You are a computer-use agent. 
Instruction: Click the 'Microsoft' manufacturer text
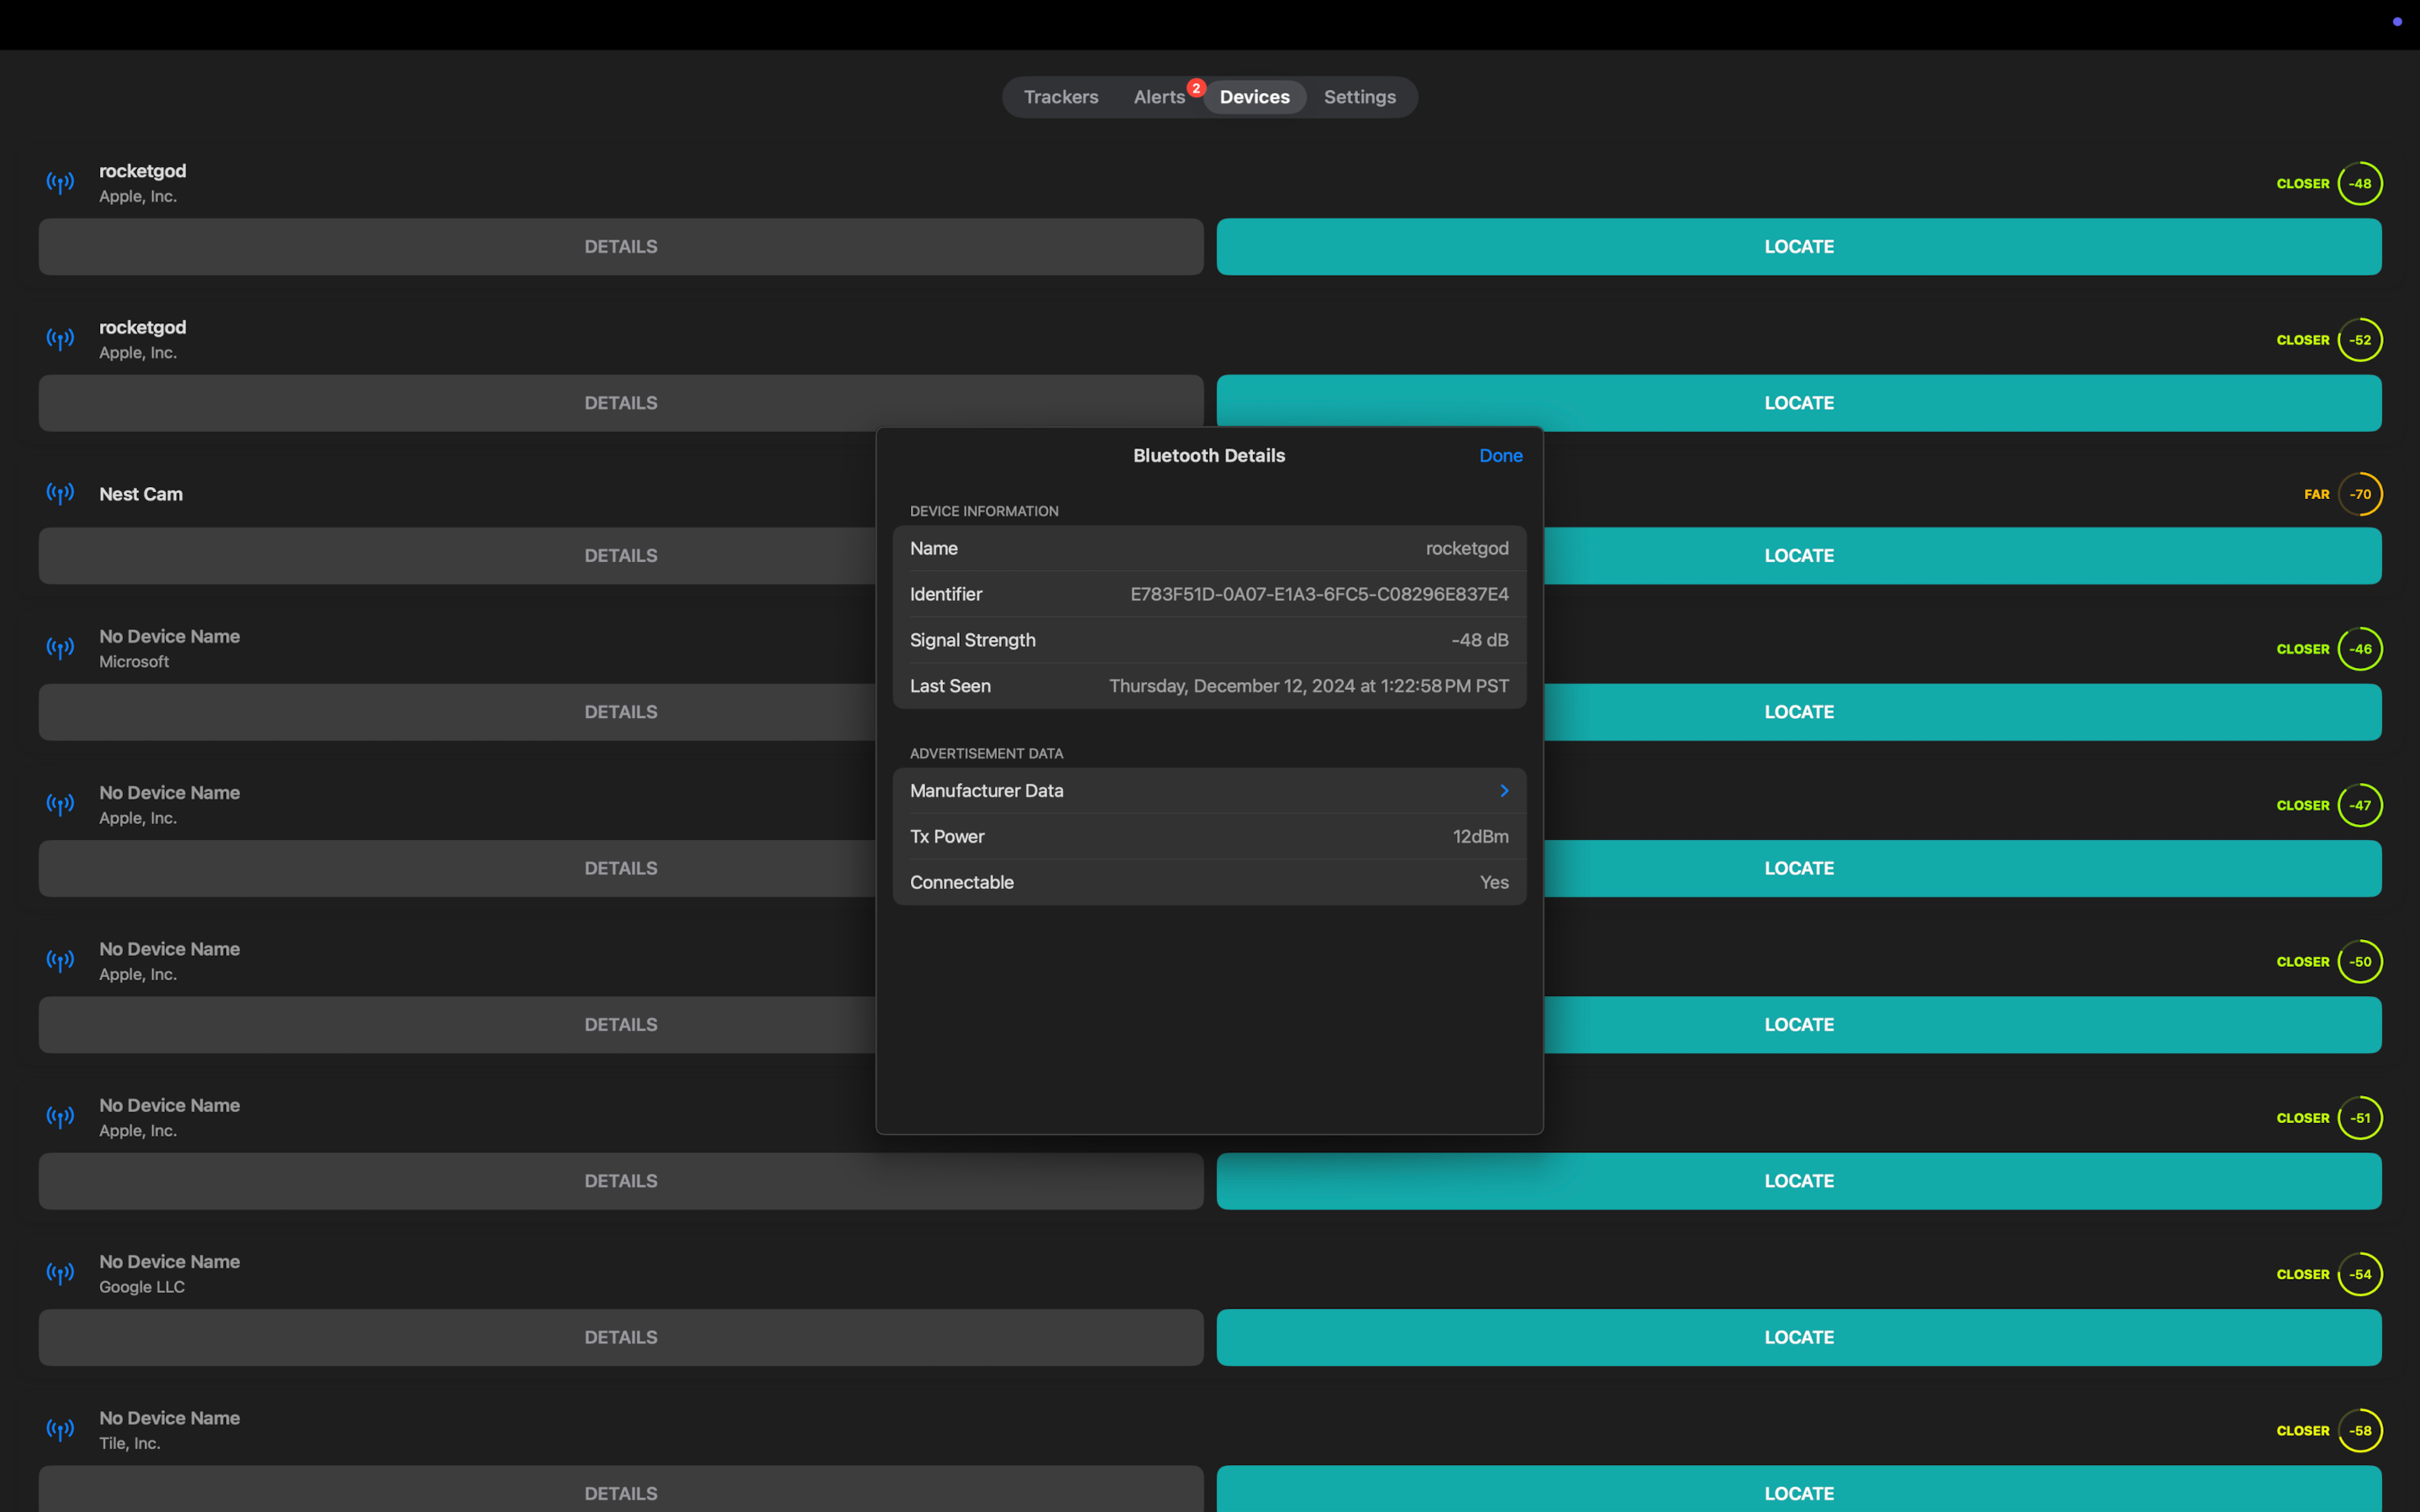point(134,662)
